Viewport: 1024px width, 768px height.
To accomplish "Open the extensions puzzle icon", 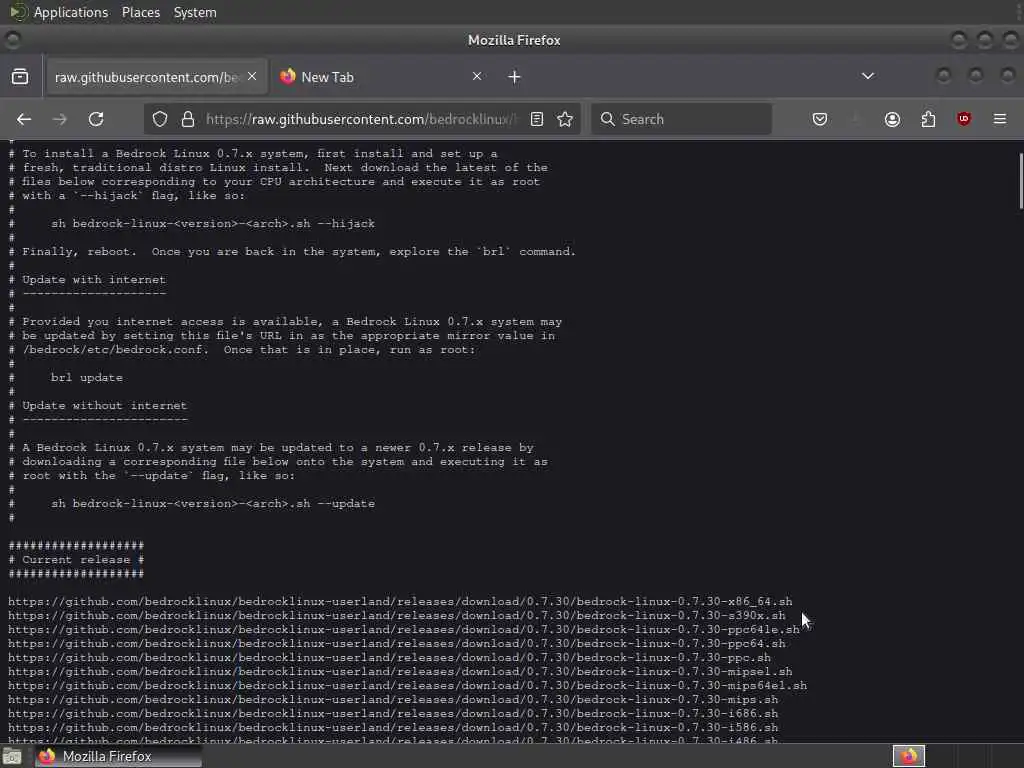I will click(x=928, y=119).
